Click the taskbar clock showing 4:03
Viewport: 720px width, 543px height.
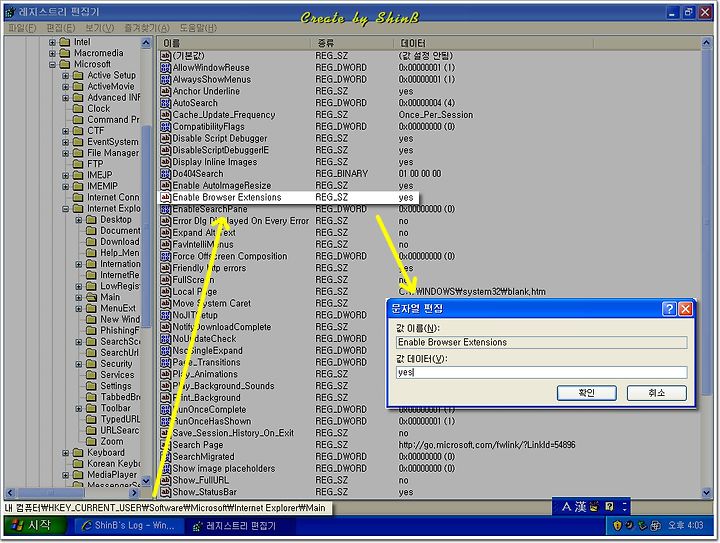pyautogui.click(x=685, y=525)
